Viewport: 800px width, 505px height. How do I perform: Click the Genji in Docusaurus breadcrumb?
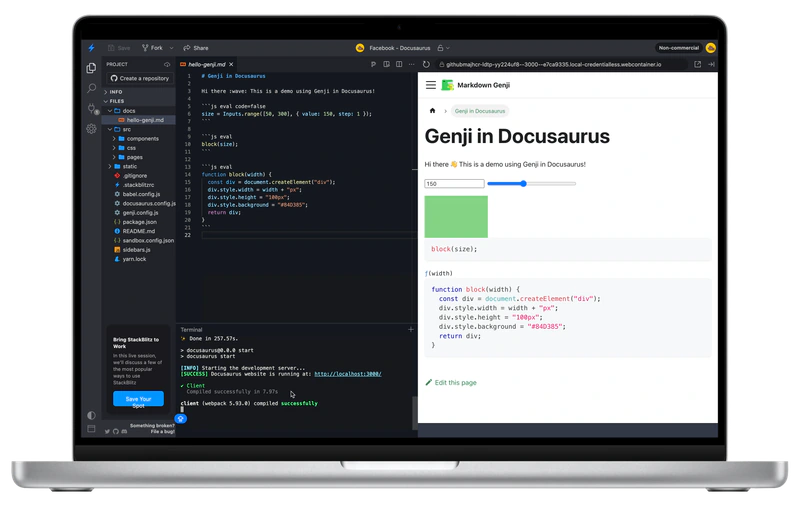(x=480, y=111)
